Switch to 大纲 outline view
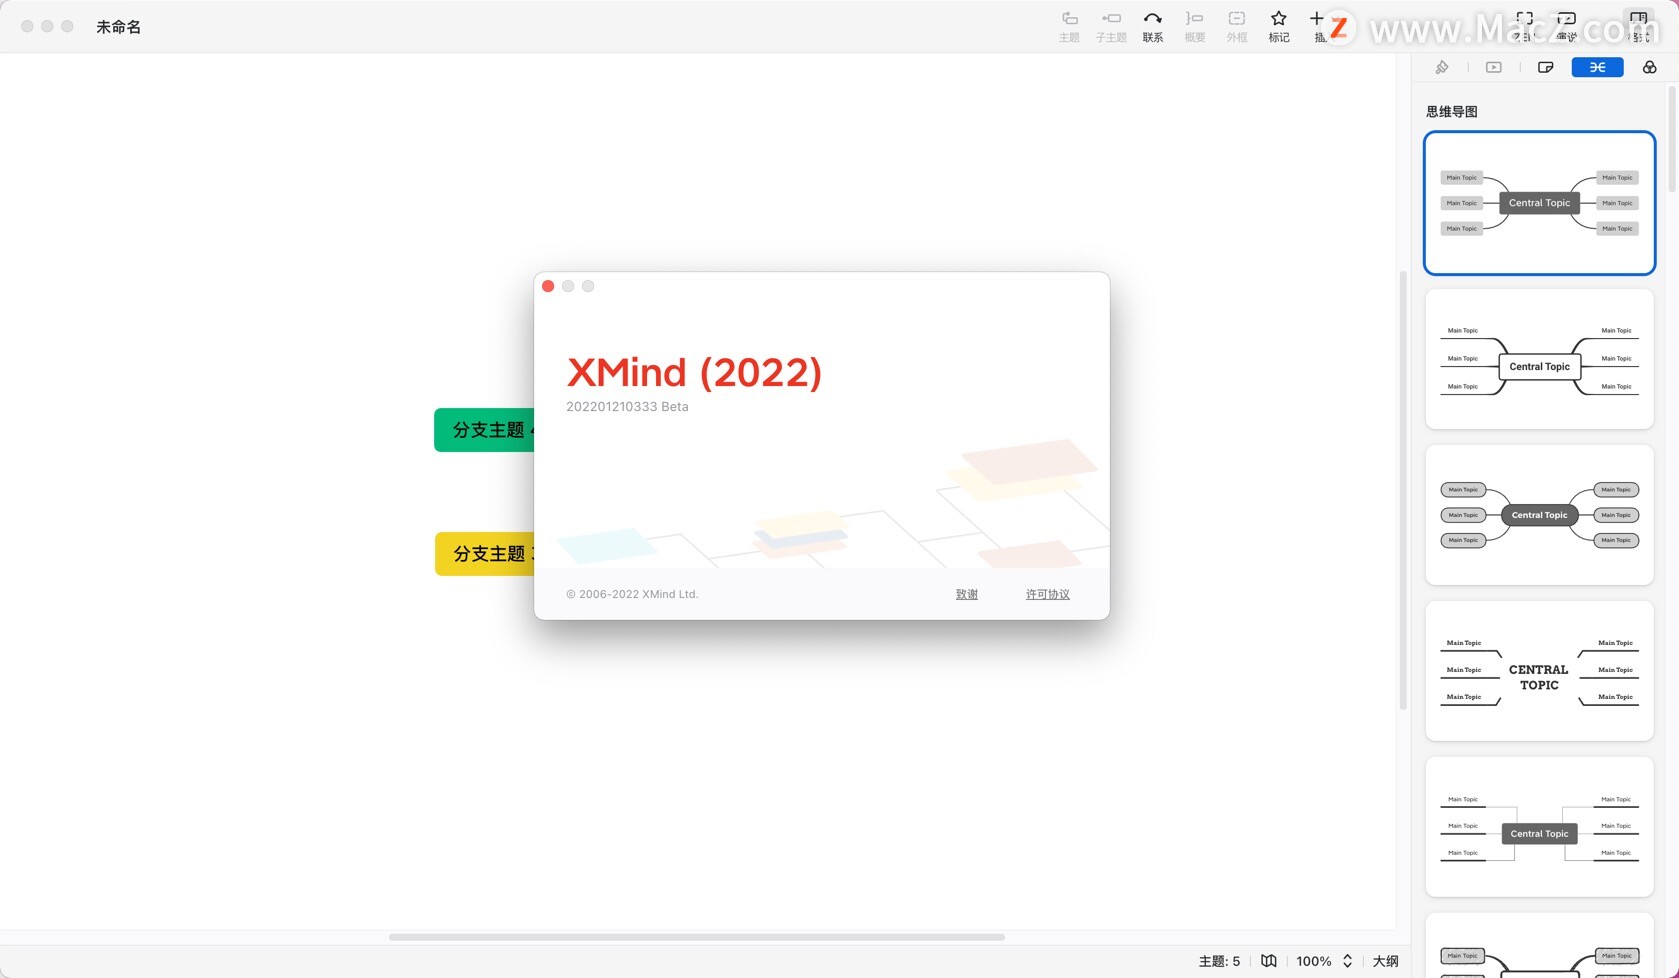 coord(1385,961)
